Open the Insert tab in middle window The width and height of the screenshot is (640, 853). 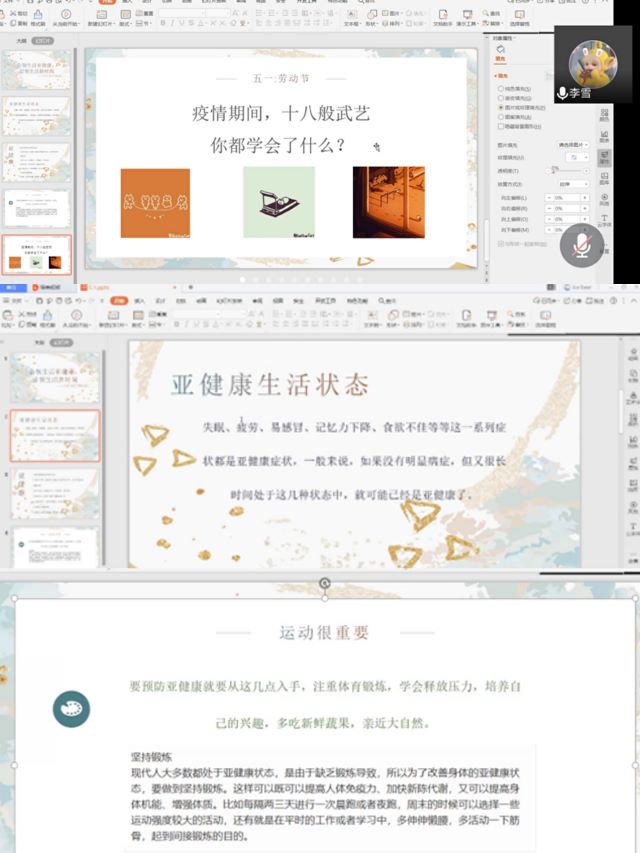tap(140, 300)
